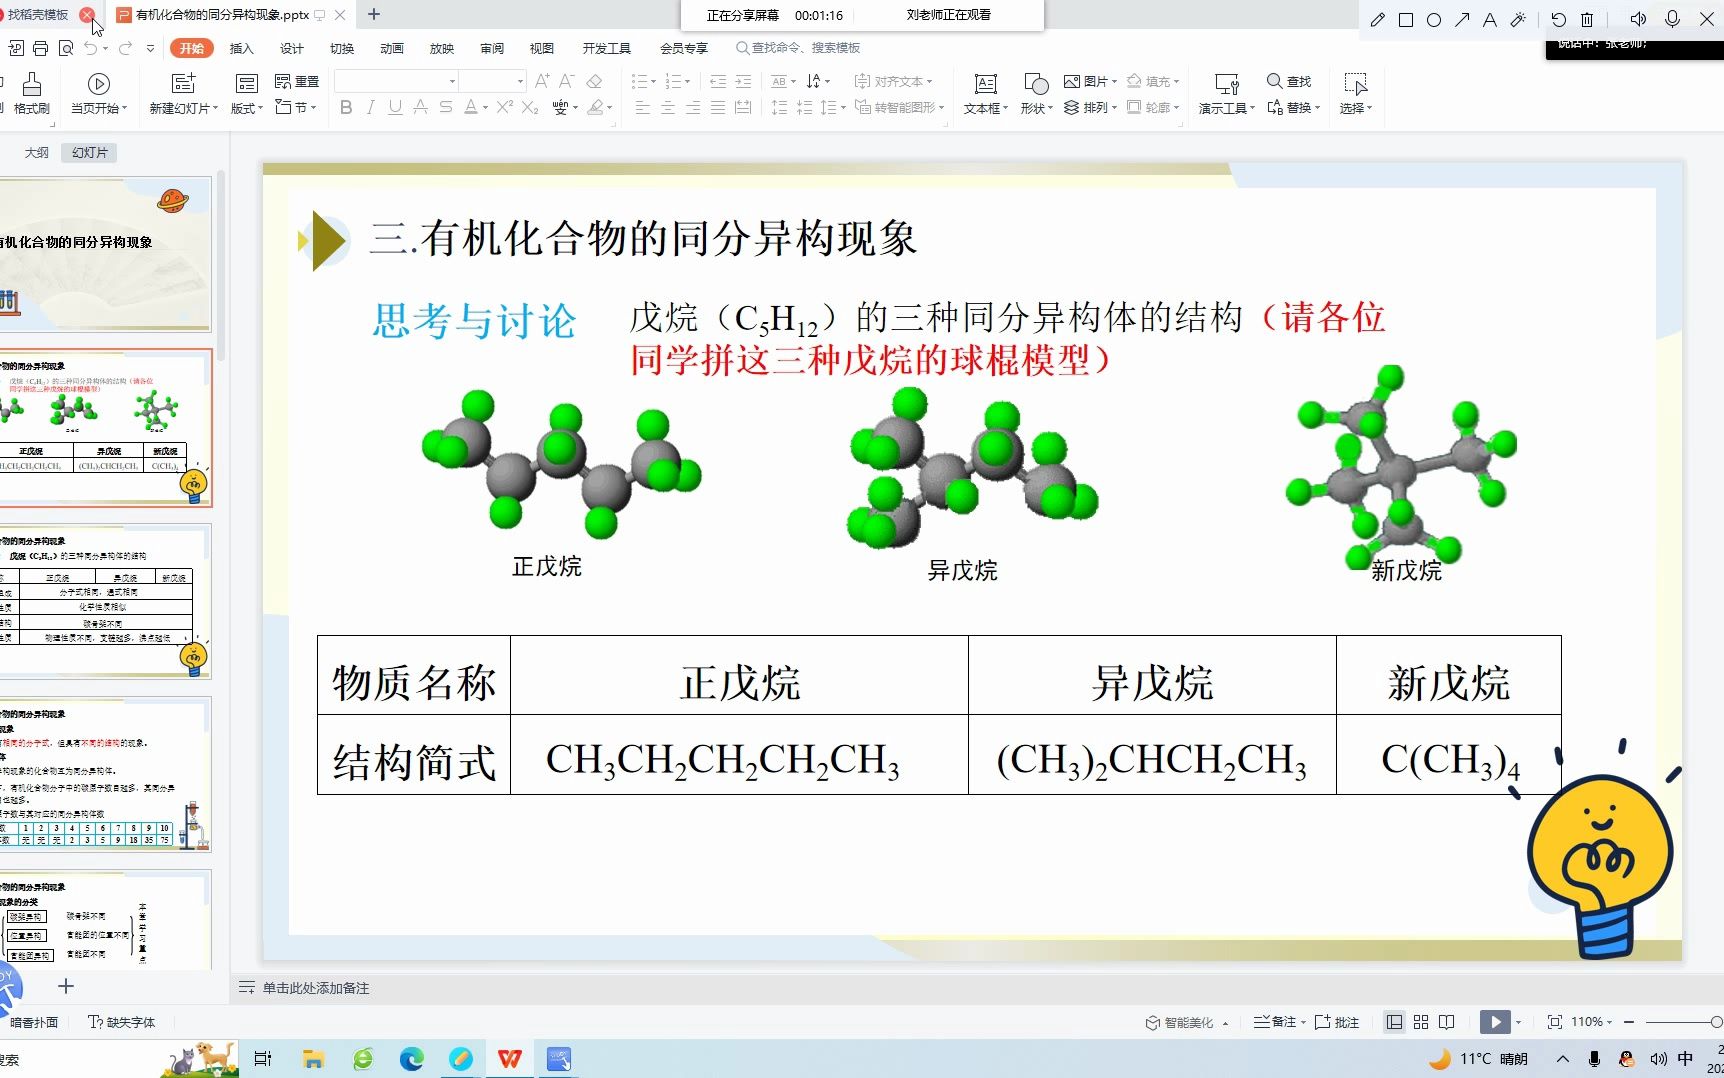Click the Reset (重置) button
This screenshot has height=1078, width=1724.
coord(297,81)
